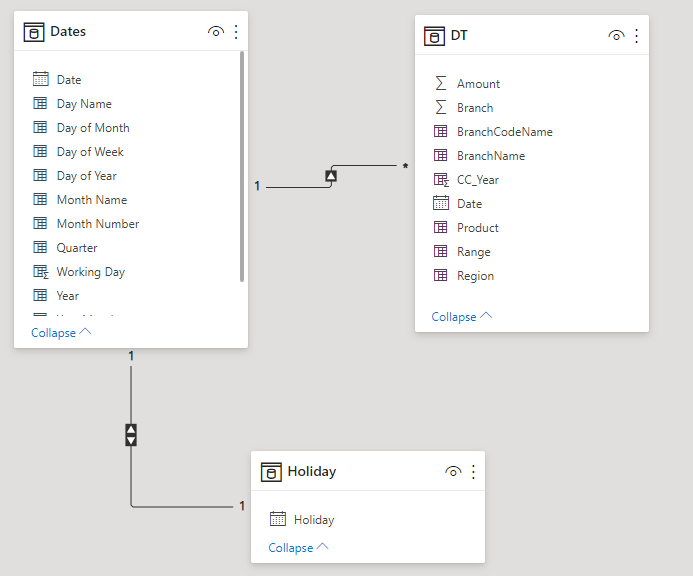The width and height of the screenshot is (693, 576).
Task: Click the calendar icon beside Date in Dates
Action: point(41,79)
